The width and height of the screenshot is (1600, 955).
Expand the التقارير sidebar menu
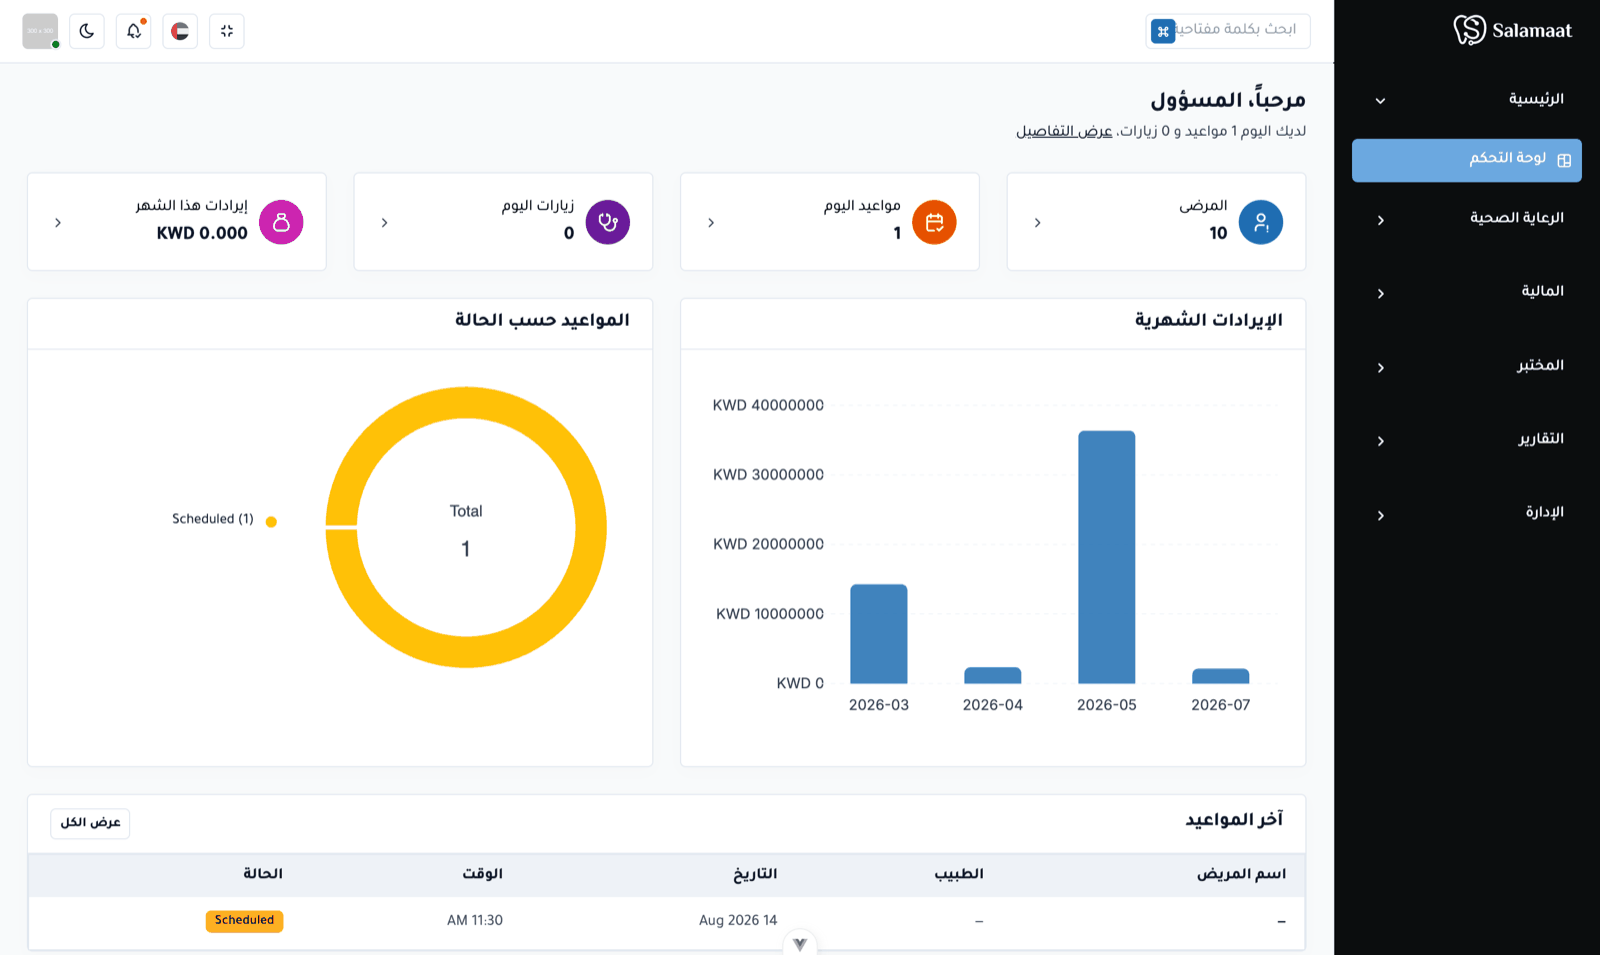click(x=1467, y=440)
